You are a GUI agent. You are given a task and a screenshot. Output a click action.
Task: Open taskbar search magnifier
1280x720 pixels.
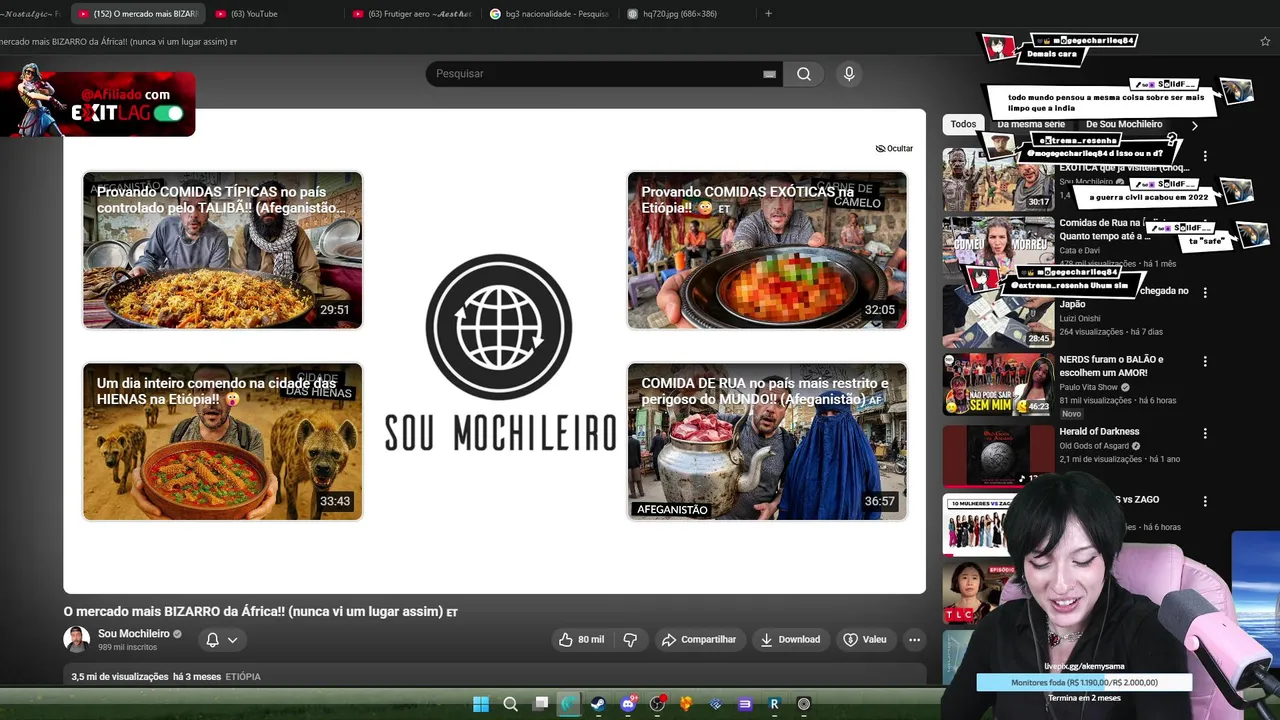coord(510,704)
